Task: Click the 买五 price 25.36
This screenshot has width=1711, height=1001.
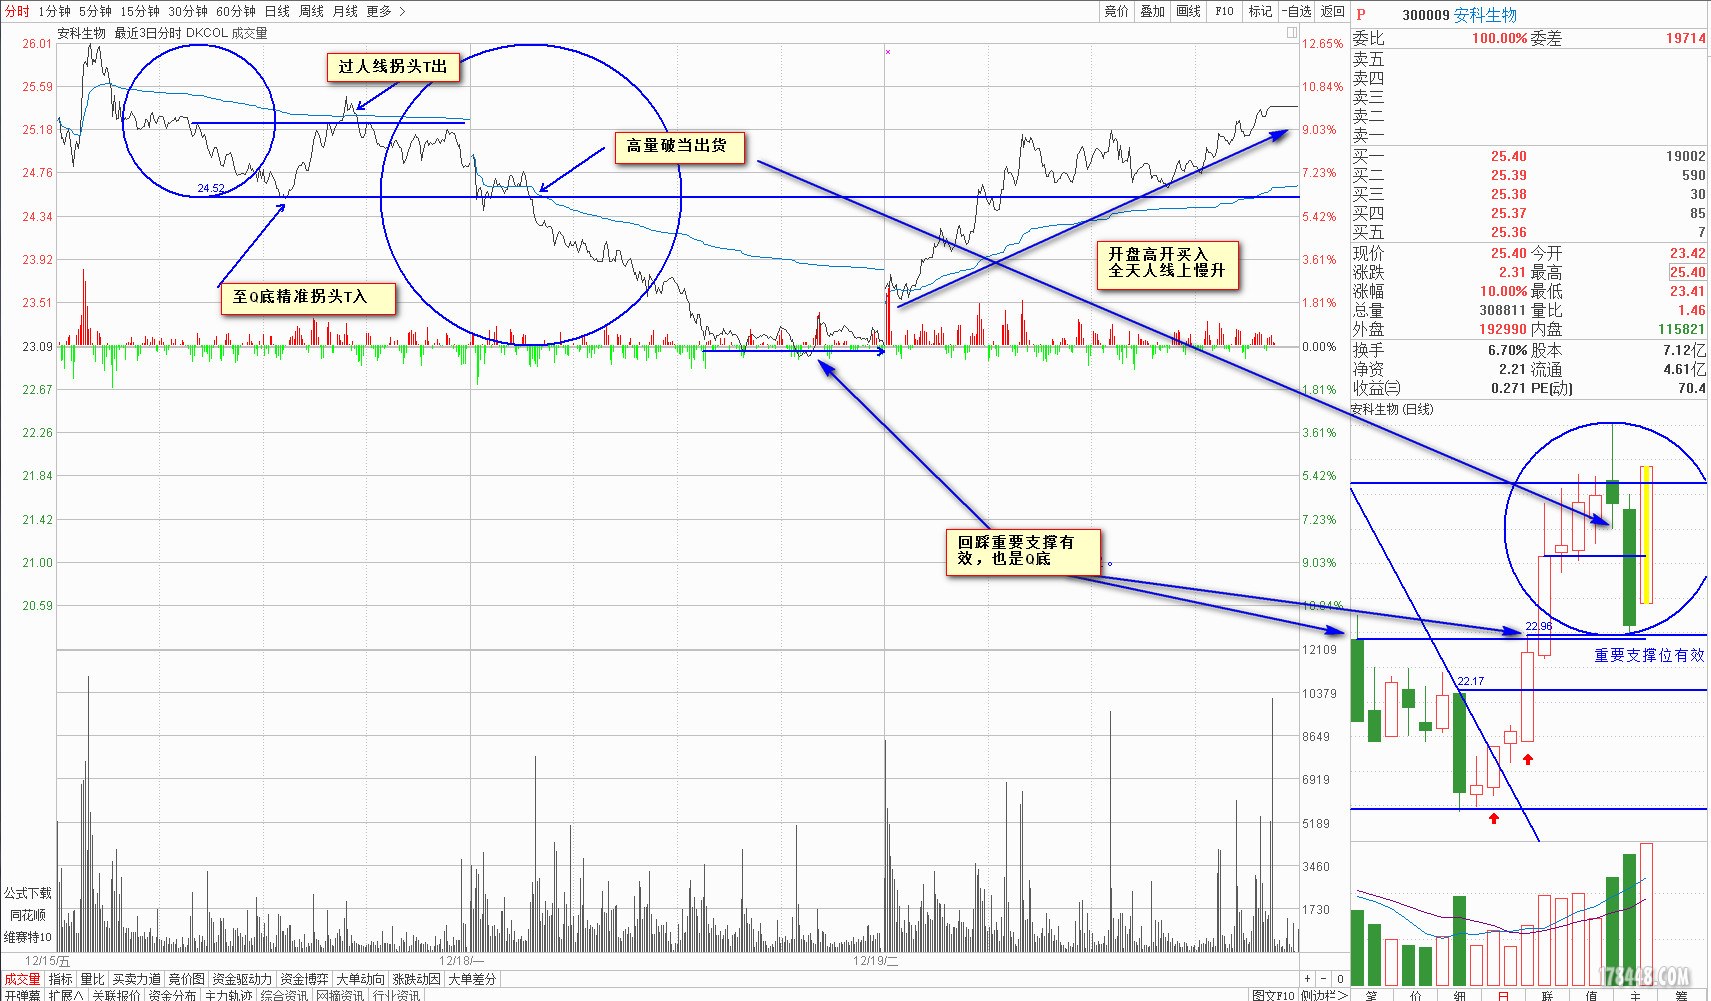Action: [x=1508, y=232]
